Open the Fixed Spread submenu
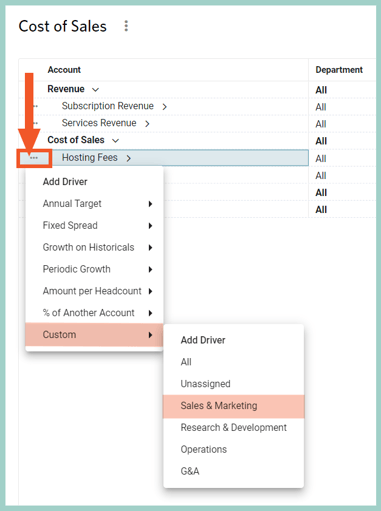 94,226
